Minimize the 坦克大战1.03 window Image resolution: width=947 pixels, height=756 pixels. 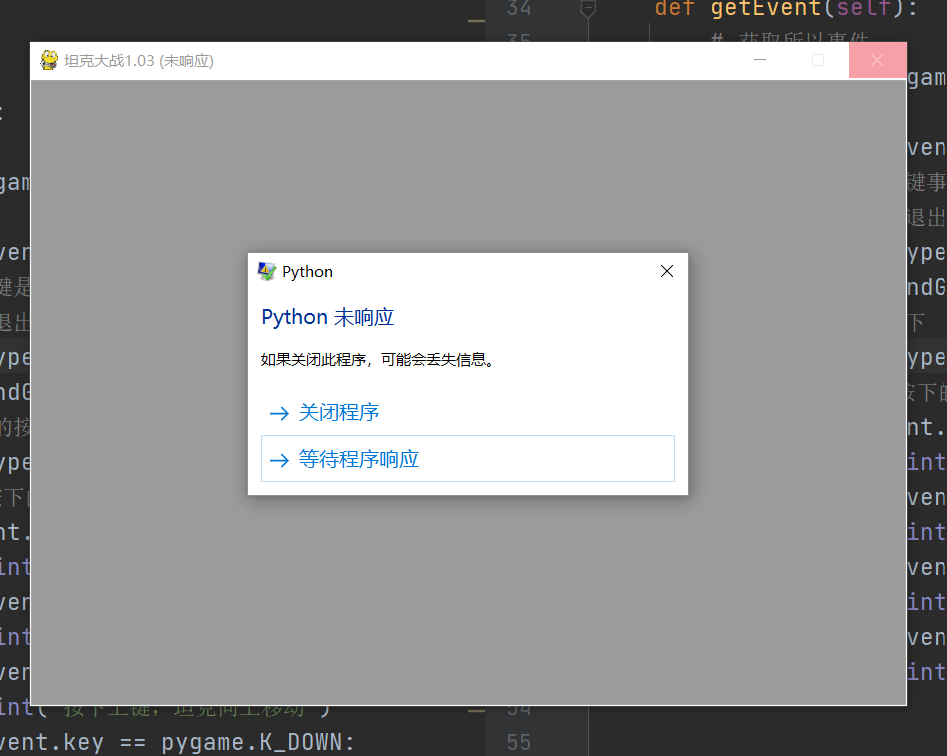tap(760, 60)
